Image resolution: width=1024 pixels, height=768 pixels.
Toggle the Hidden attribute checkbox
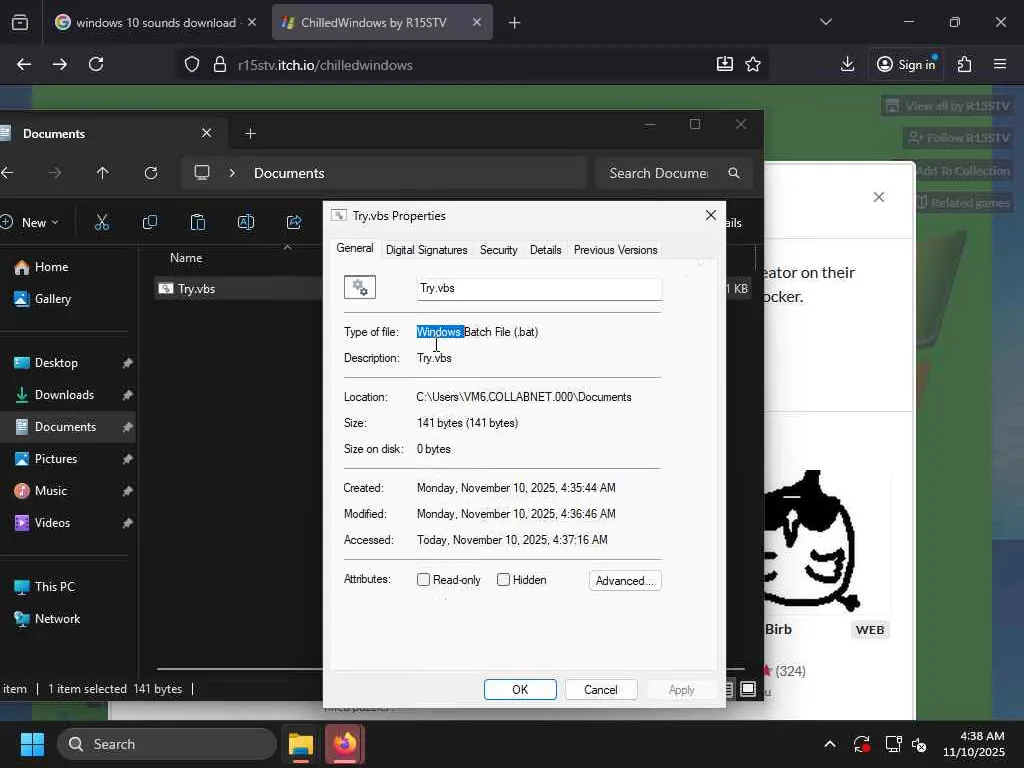tap(503, 580)
